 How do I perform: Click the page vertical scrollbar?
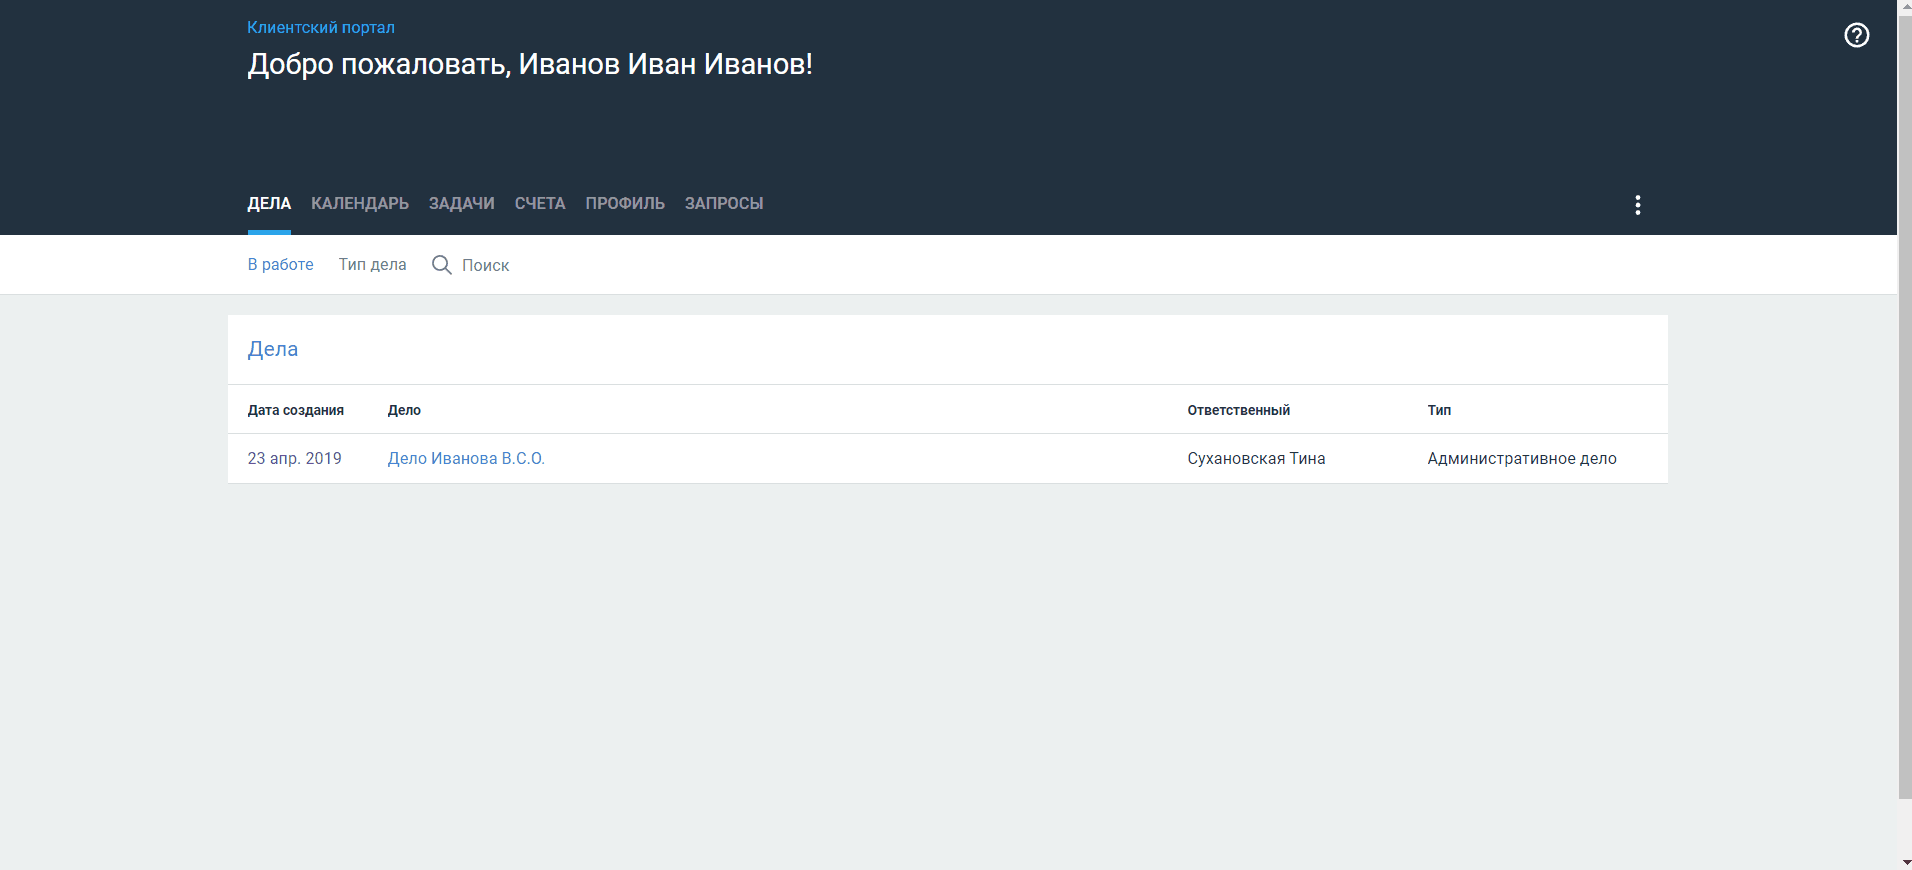(x=1904, y=400)
